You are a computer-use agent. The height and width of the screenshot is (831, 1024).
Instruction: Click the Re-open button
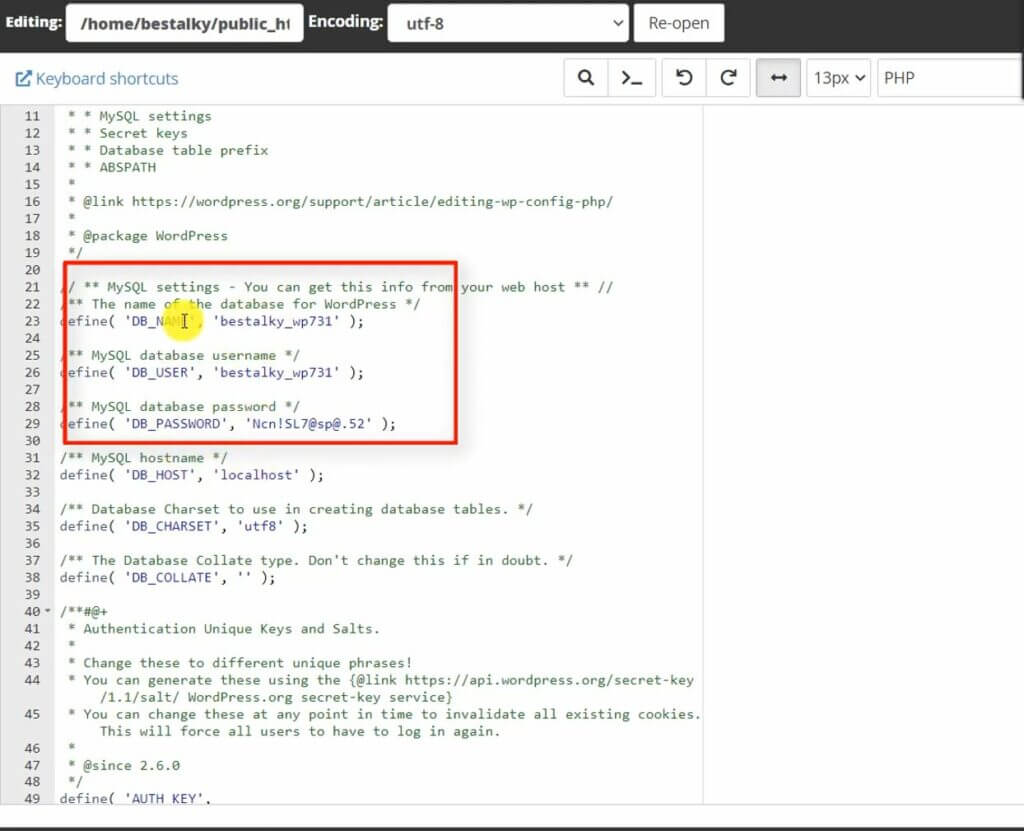point(679,24)
